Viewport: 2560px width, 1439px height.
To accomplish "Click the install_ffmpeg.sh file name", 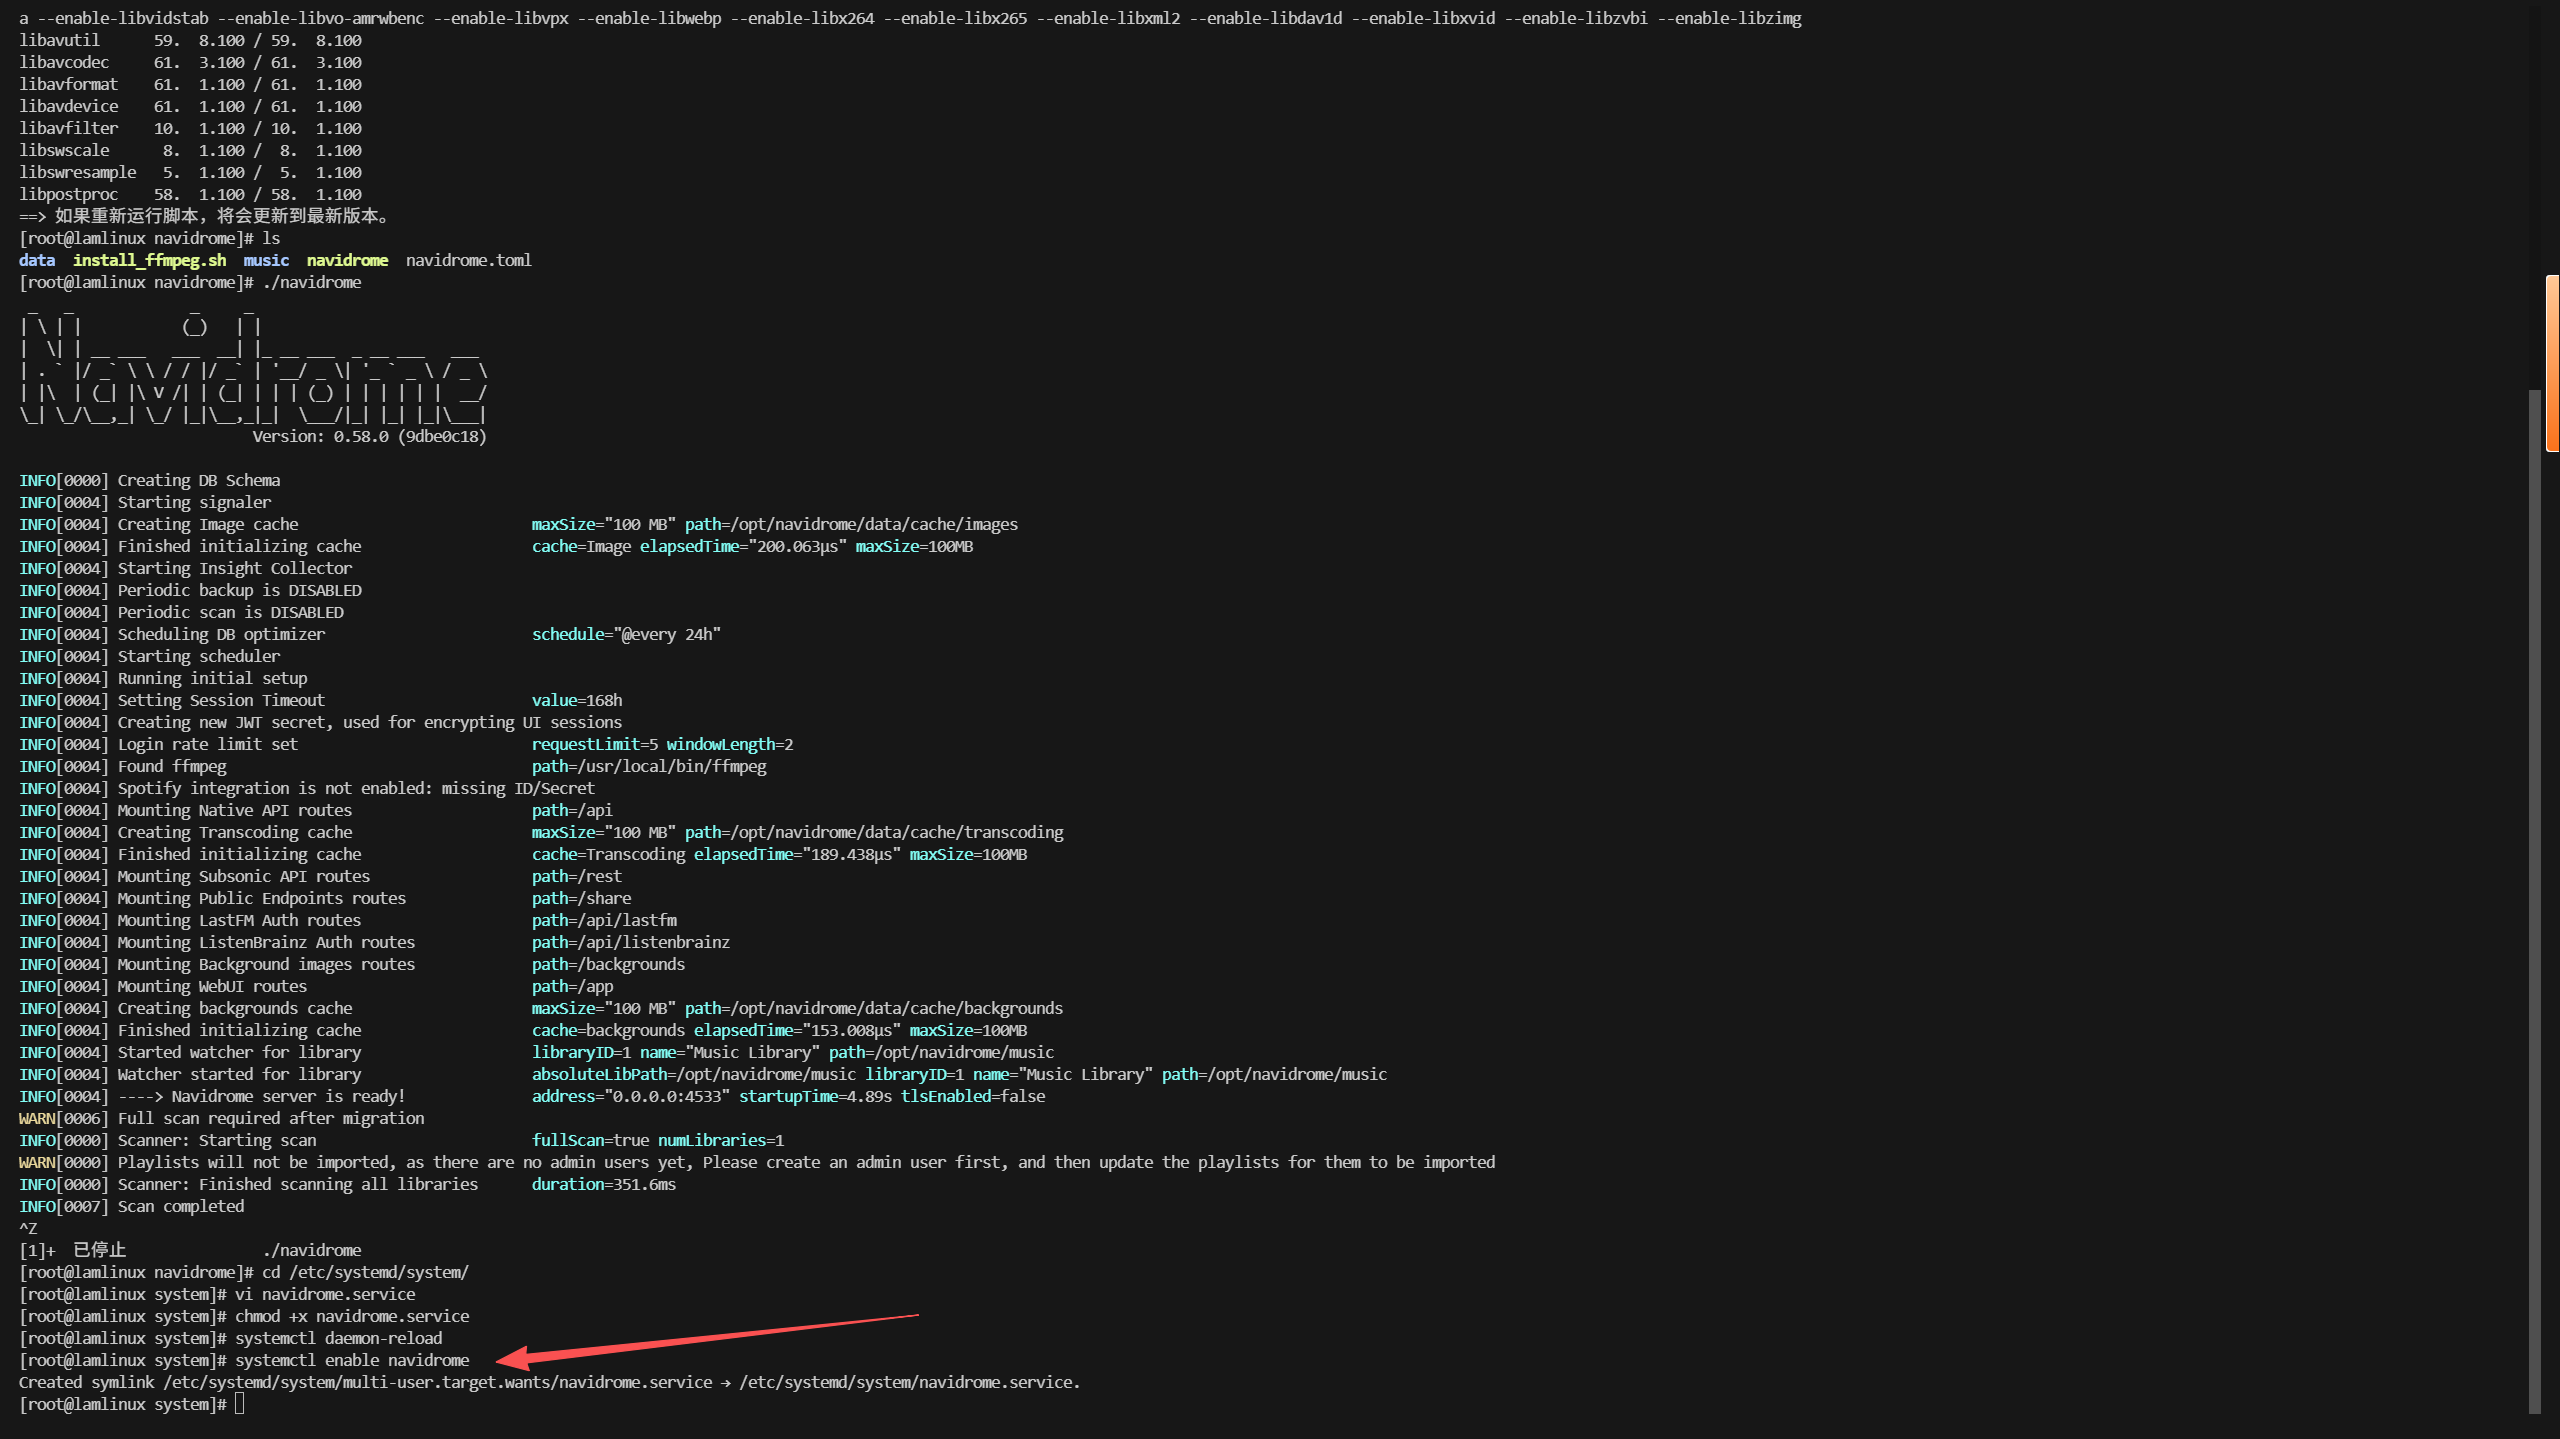I will click(x=149, y=260).
